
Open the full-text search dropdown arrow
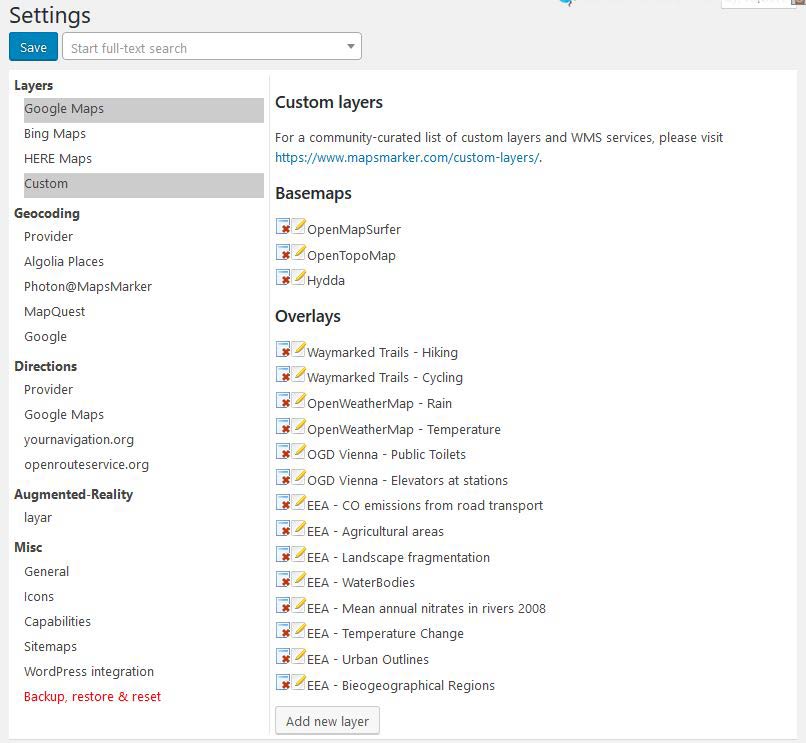tap(351, 47)
